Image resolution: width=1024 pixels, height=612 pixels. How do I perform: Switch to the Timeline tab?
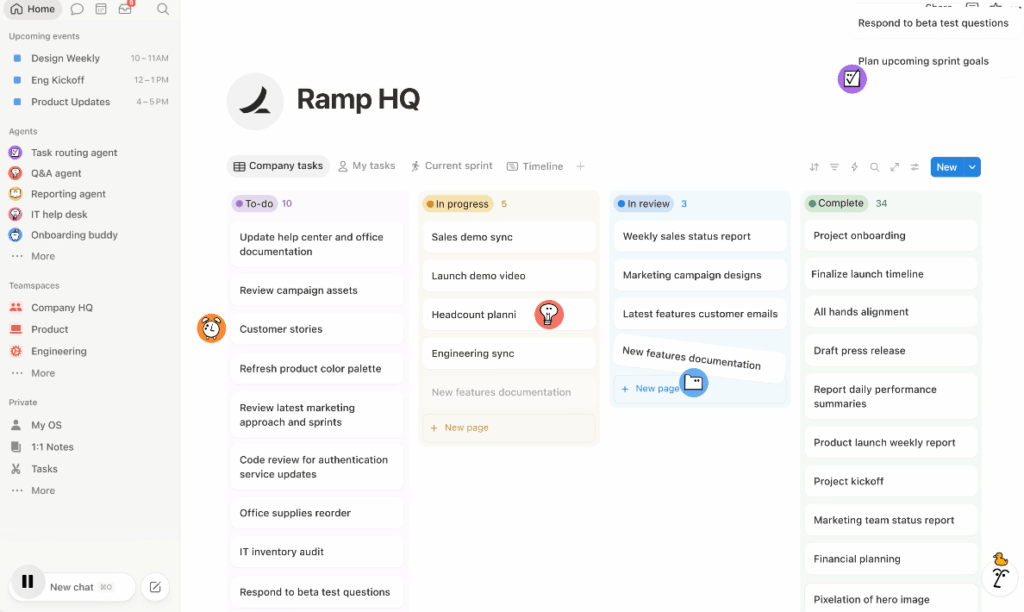tap(535, 167)
